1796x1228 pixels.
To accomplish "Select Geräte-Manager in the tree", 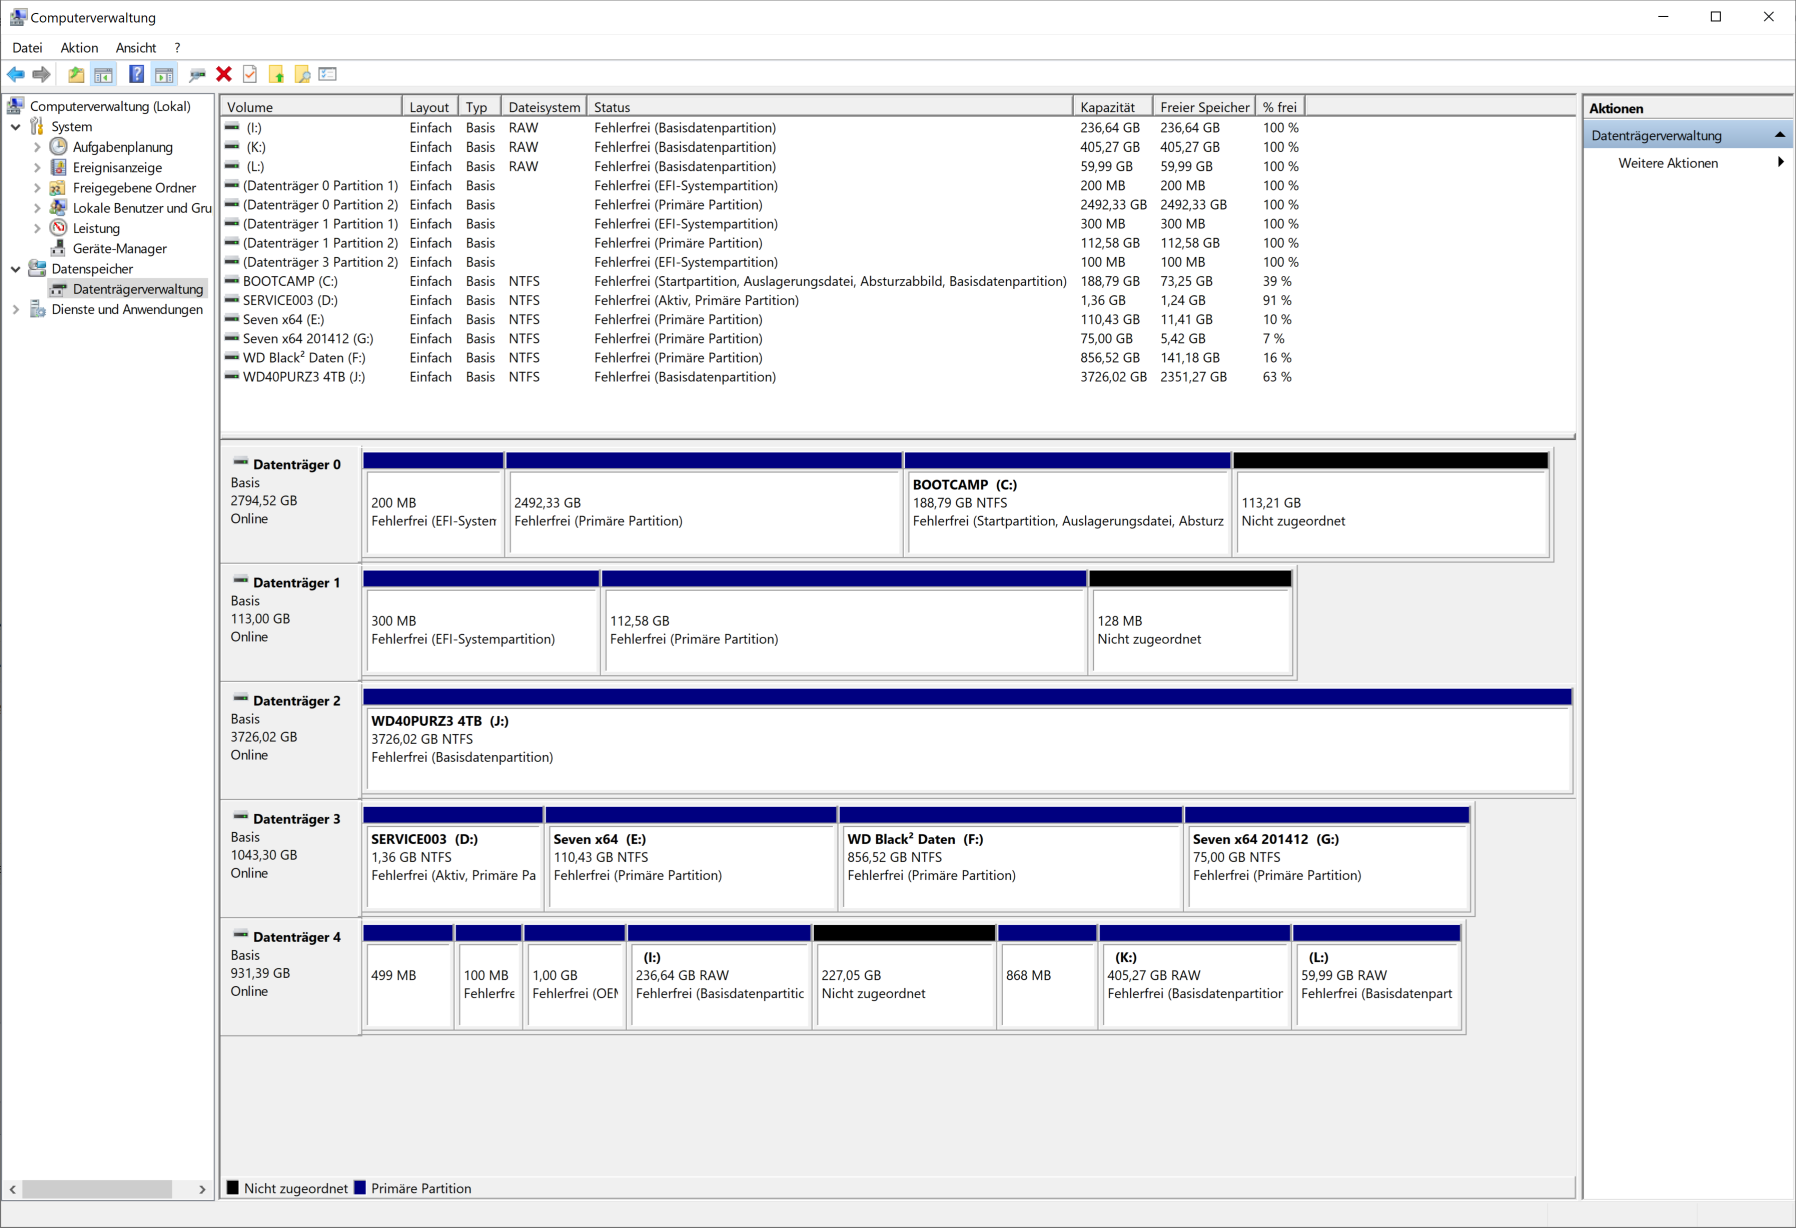I will point(119,248).
